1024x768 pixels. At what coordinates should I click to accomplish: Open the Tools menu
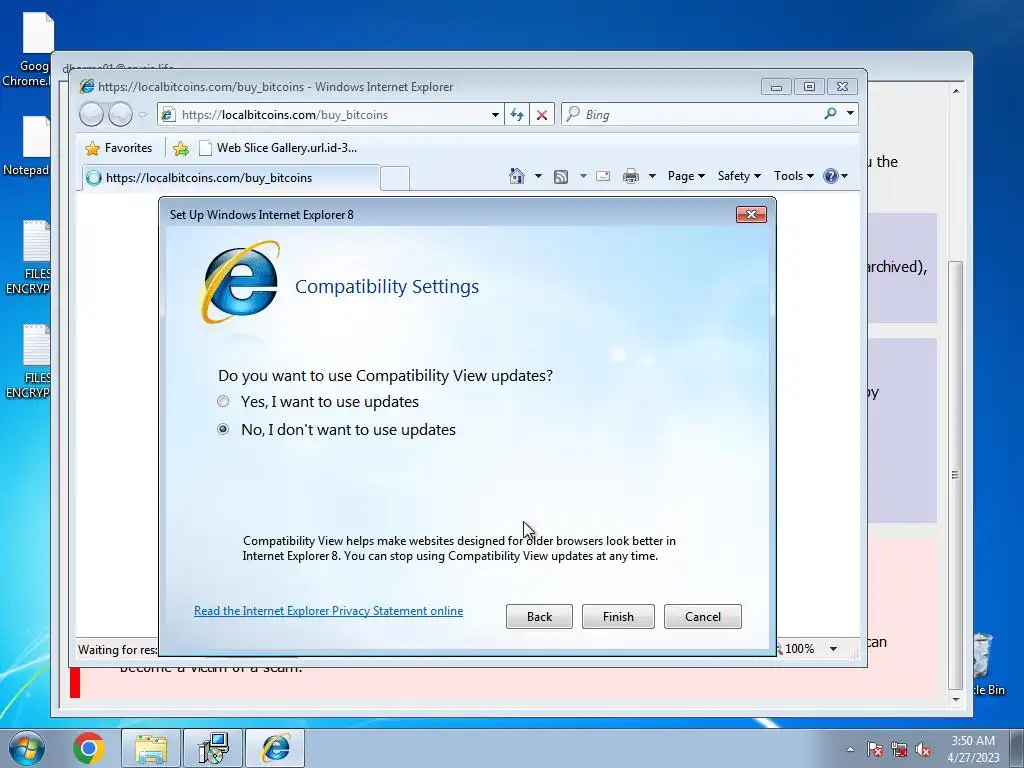(x=793, y=176)
